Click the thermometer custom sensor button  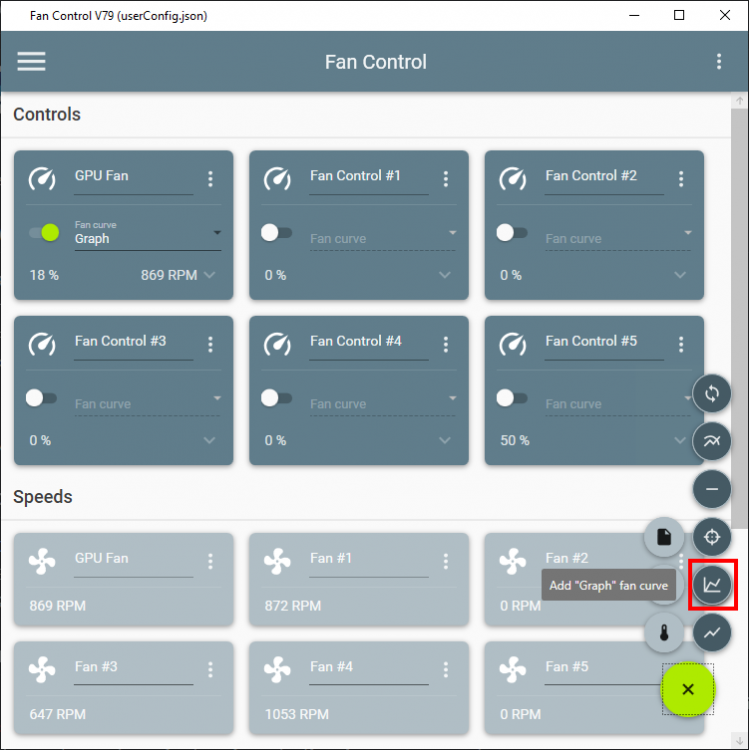pyautogui.click(x=663, y=632)
